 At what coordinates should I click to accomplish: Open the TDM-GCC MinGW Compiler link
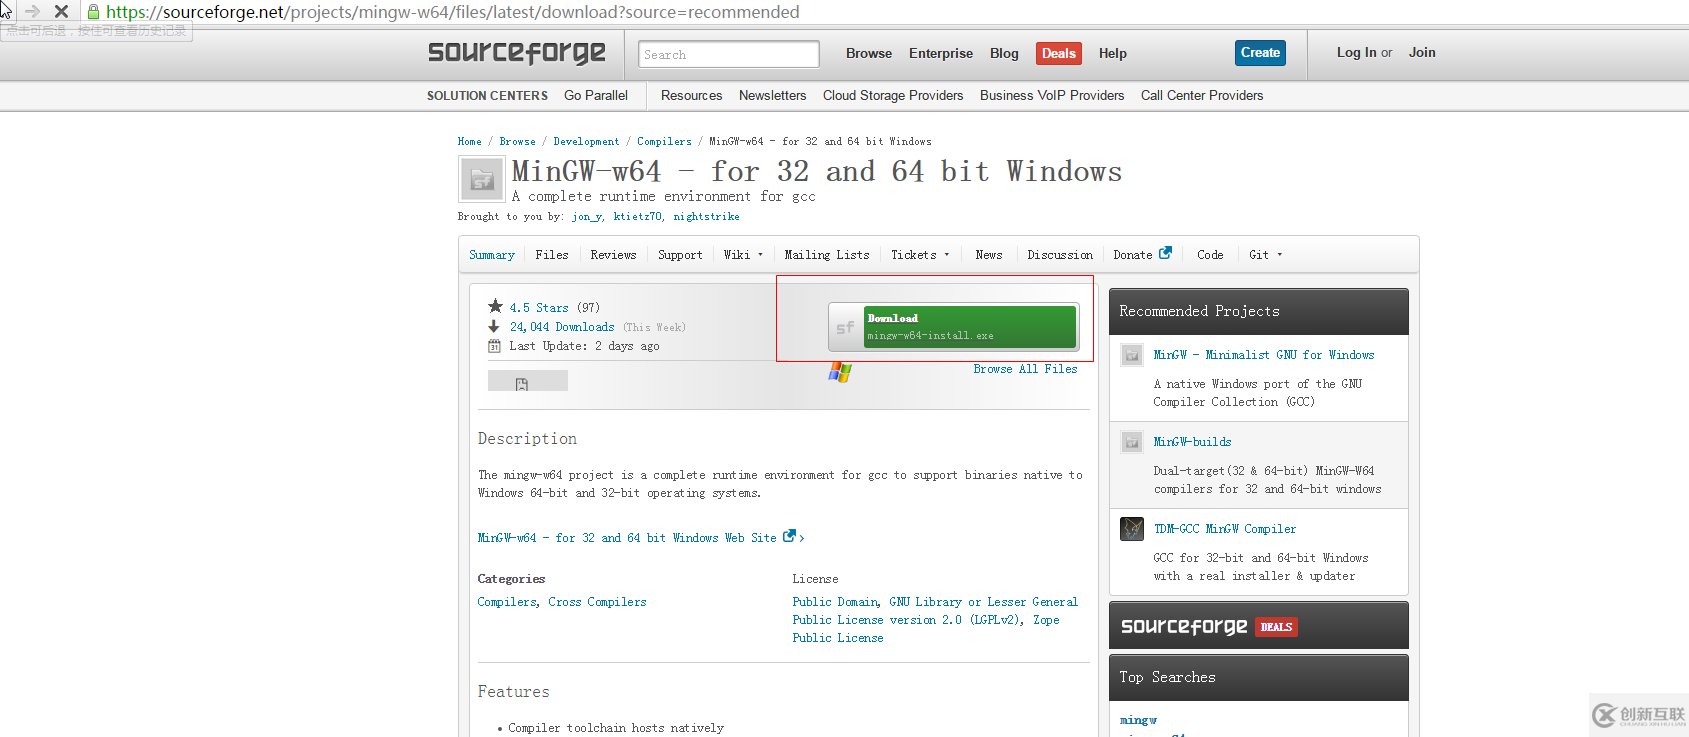click(x=1225, y=529)
